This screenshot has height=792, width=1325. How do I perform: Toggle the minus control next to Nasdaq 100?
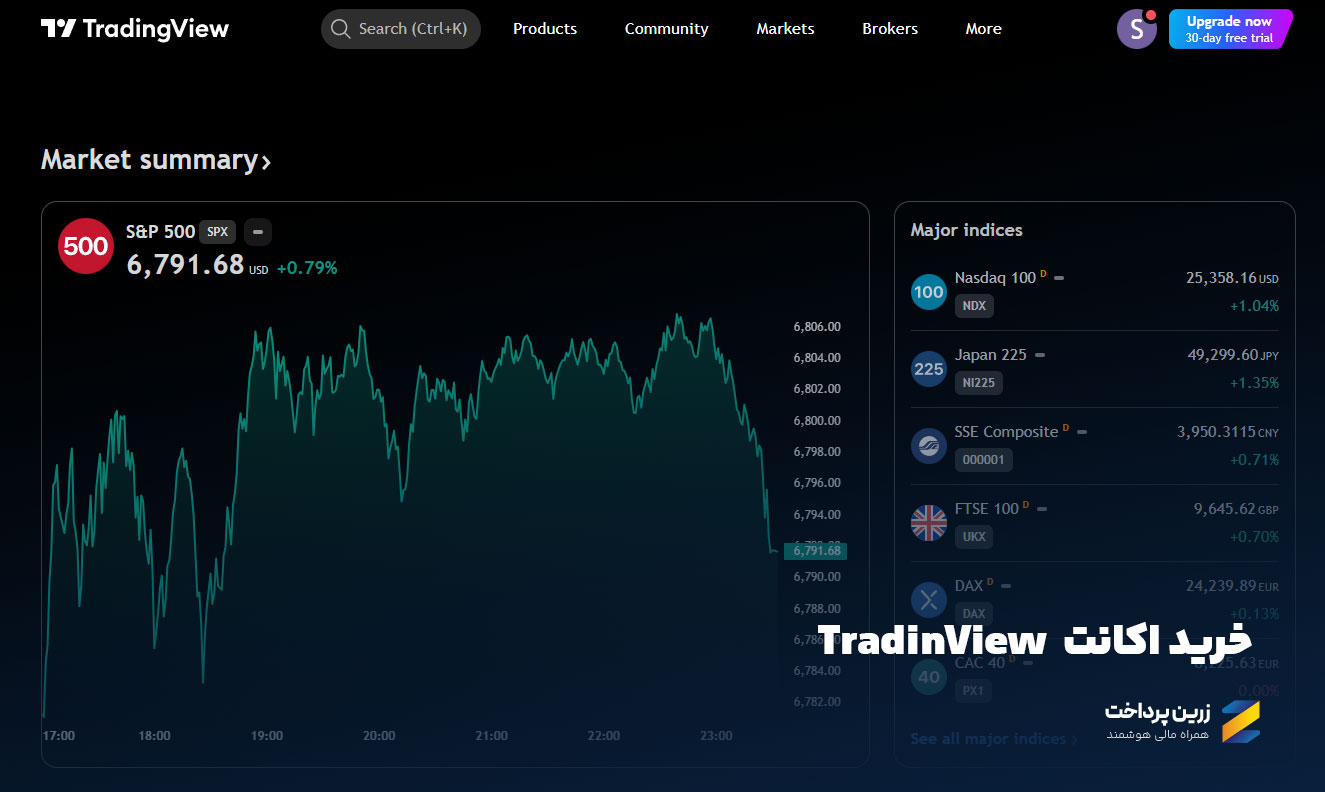(1060, 278)
